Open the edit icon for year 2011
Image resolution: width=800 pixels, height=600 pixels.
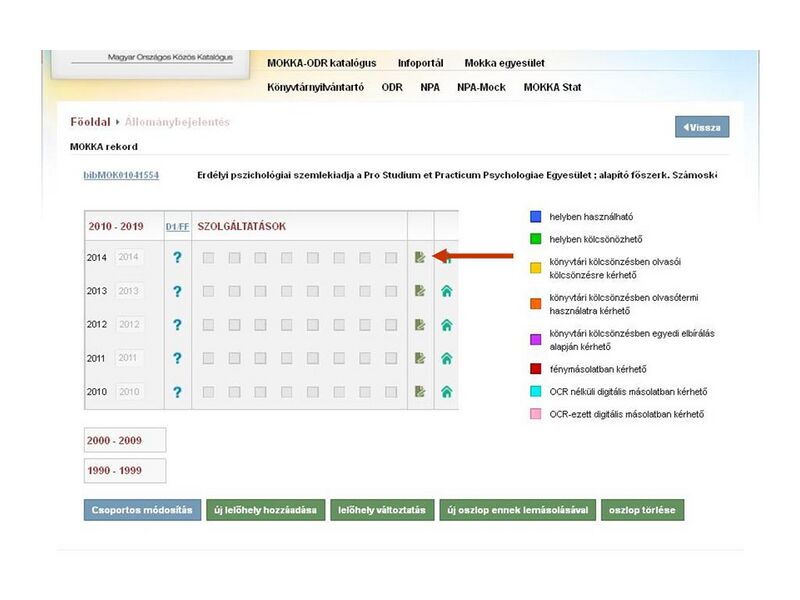point(420,358)
